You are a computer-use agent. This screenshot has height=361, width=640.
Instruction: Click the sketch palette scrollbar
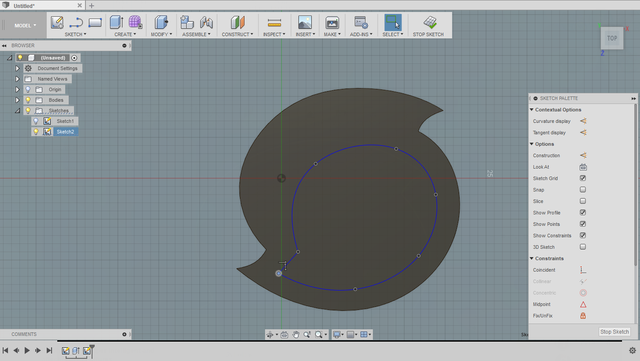635,184
